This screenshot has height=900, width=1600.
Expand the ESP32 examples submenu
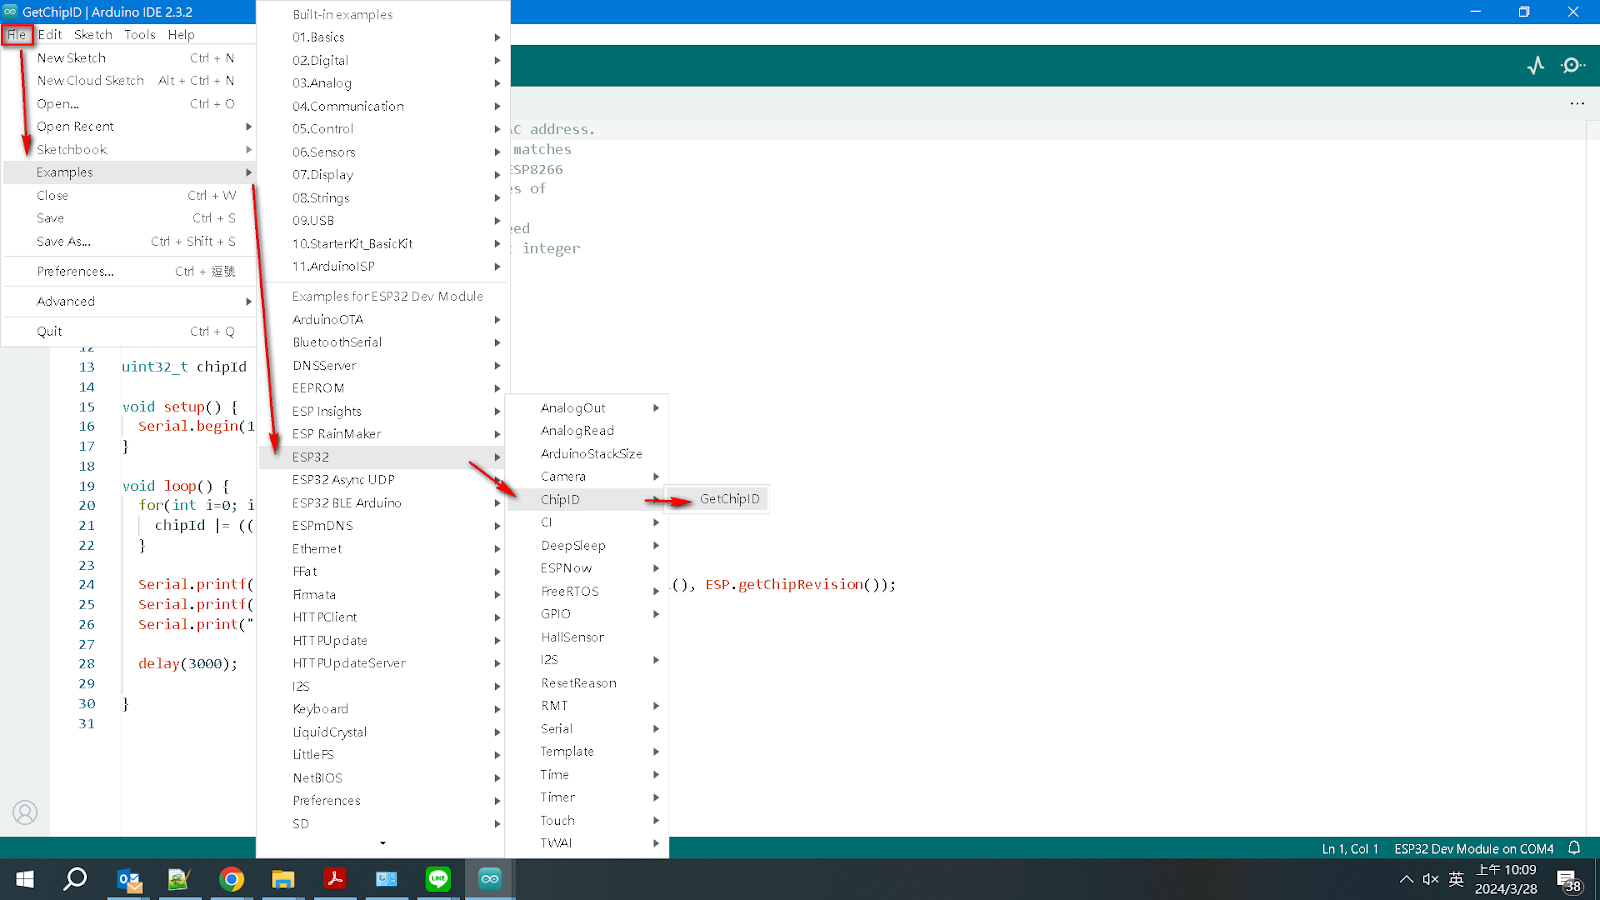point(384,457)
